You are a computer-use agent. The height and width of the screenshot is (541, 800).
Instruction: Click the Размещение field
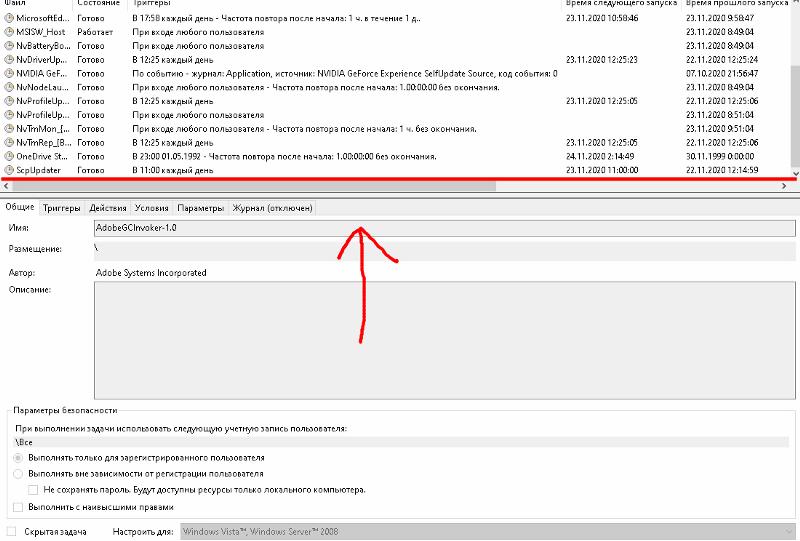444,250
